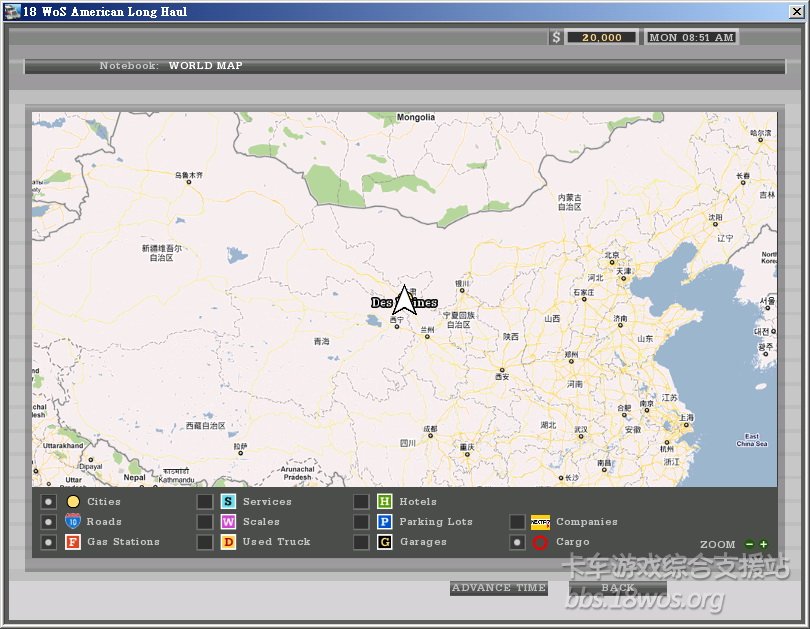The width and height of the screenshot is (810, 629).
Task: Click the Services S icon
Action: tap(228, 502)
